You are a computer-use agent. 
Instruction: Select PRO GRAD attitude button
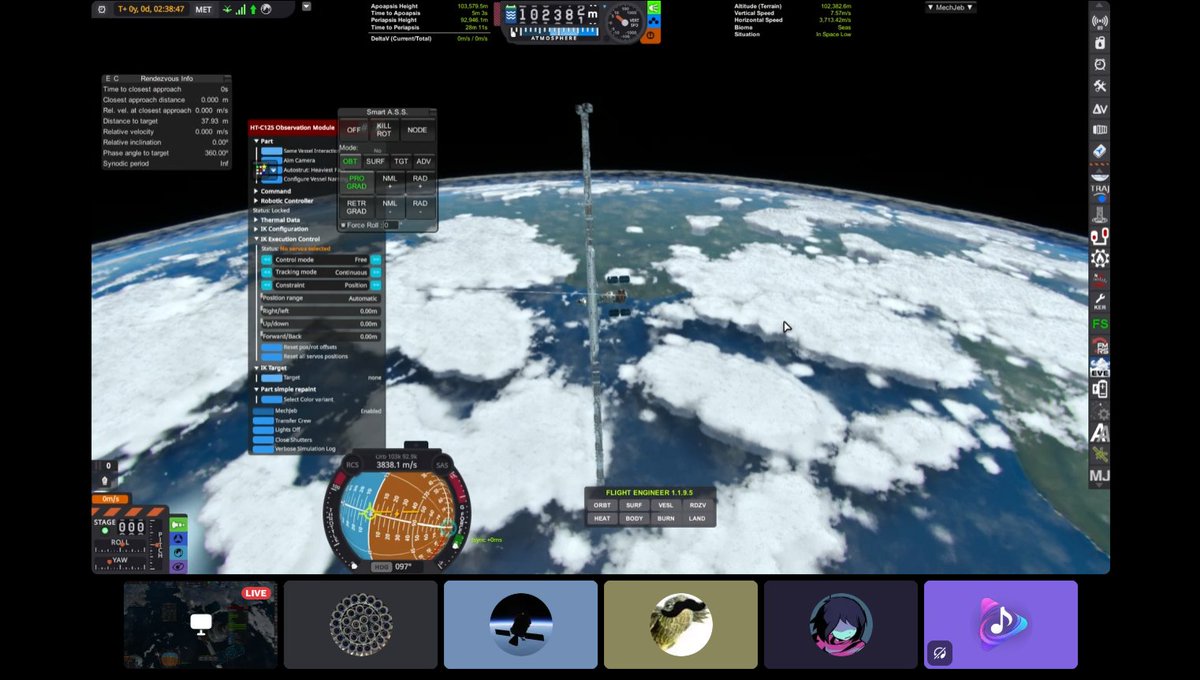coord(356,182)
